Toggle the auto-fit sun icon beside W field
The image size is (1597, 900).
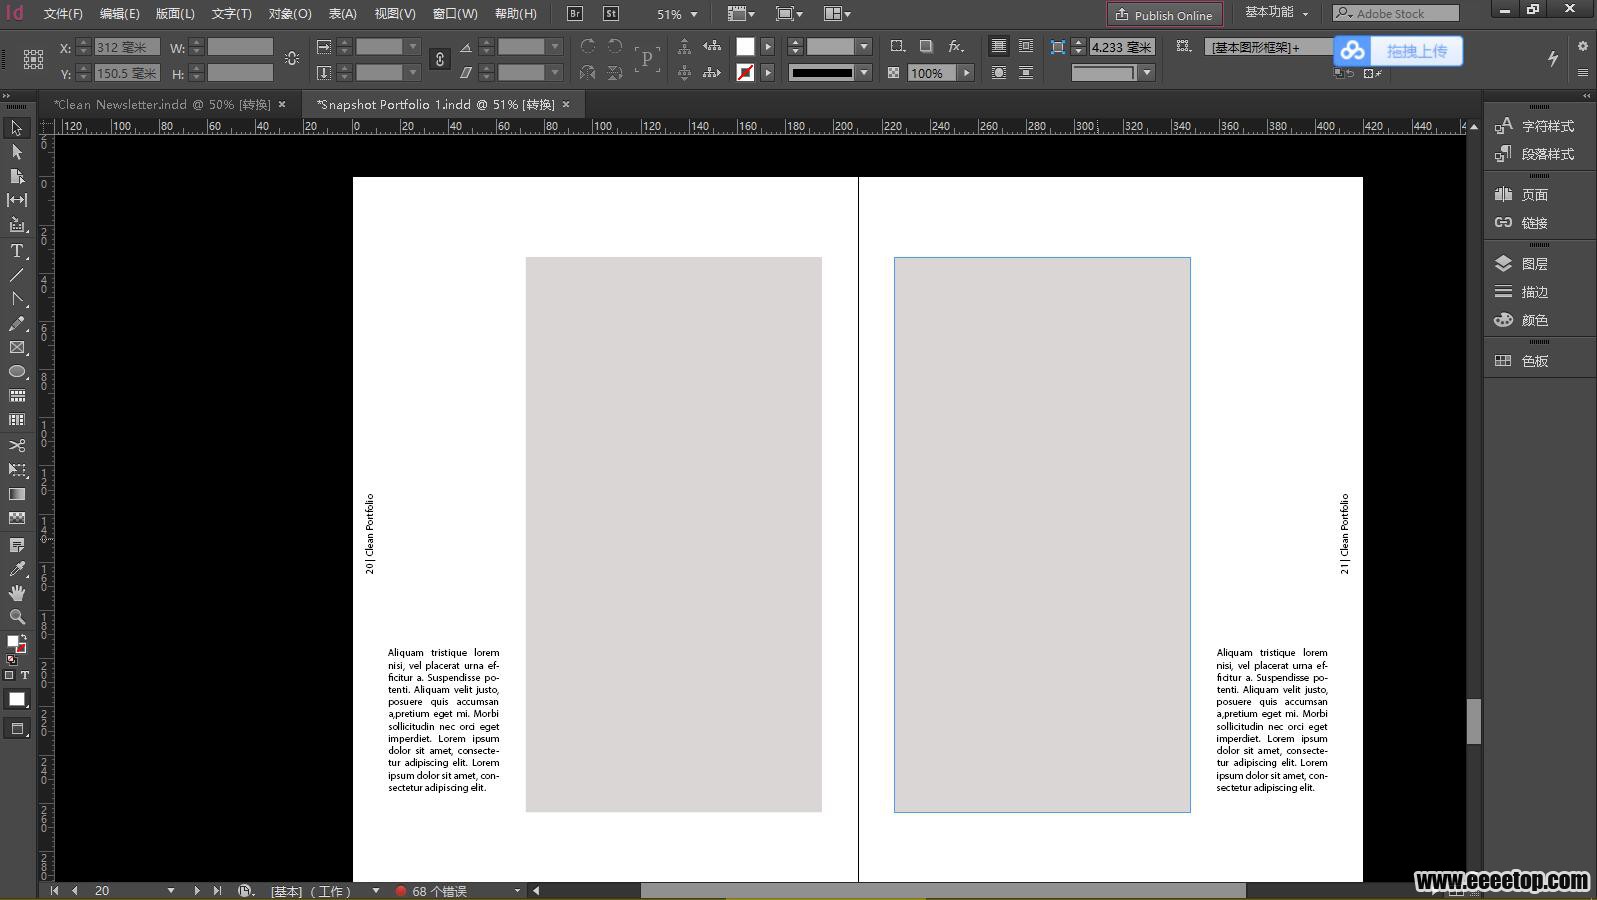(292, 59)
